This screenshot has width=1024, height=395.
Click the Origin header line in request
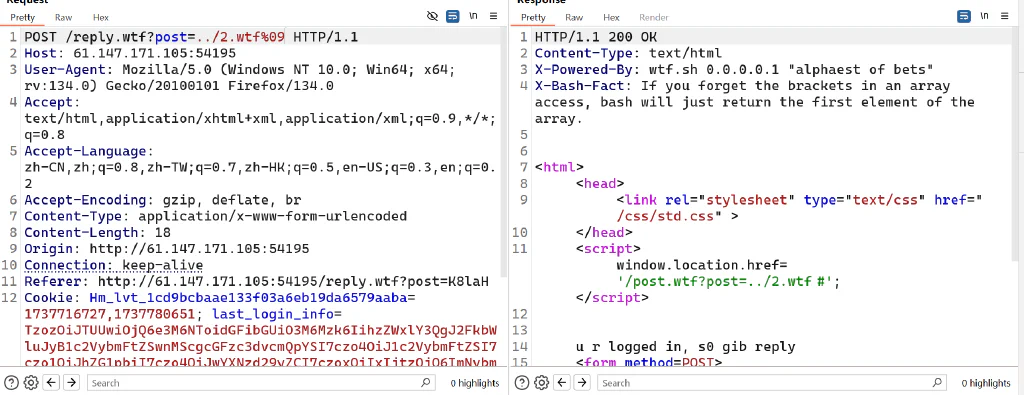point(167,249)
